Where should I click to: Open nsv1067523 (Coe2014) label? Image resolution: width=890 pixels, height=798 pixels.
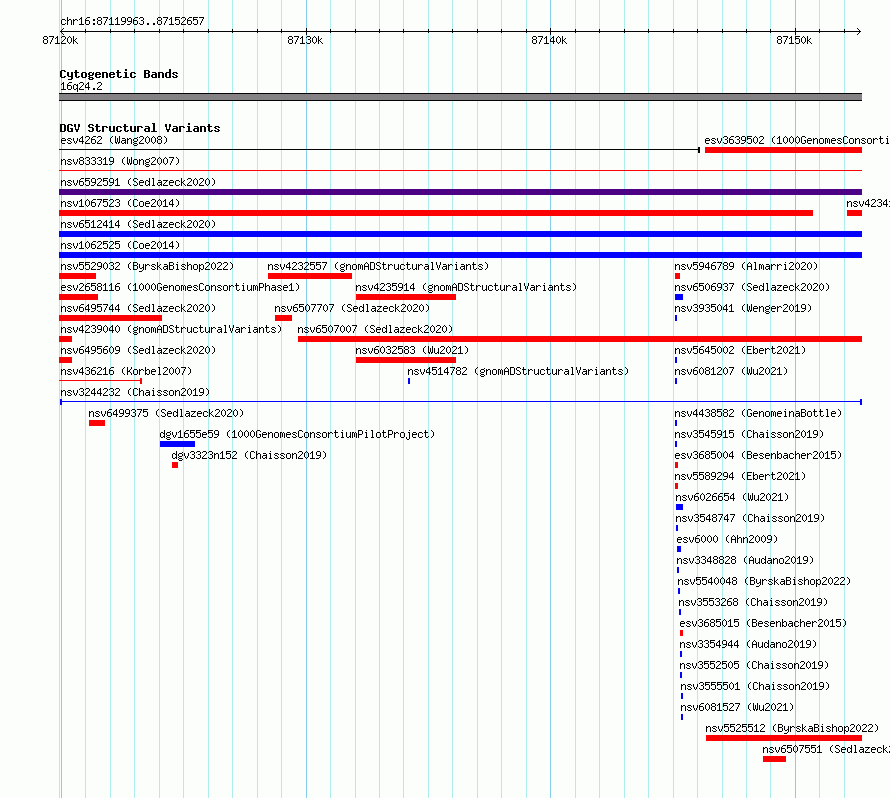point(120,203)
